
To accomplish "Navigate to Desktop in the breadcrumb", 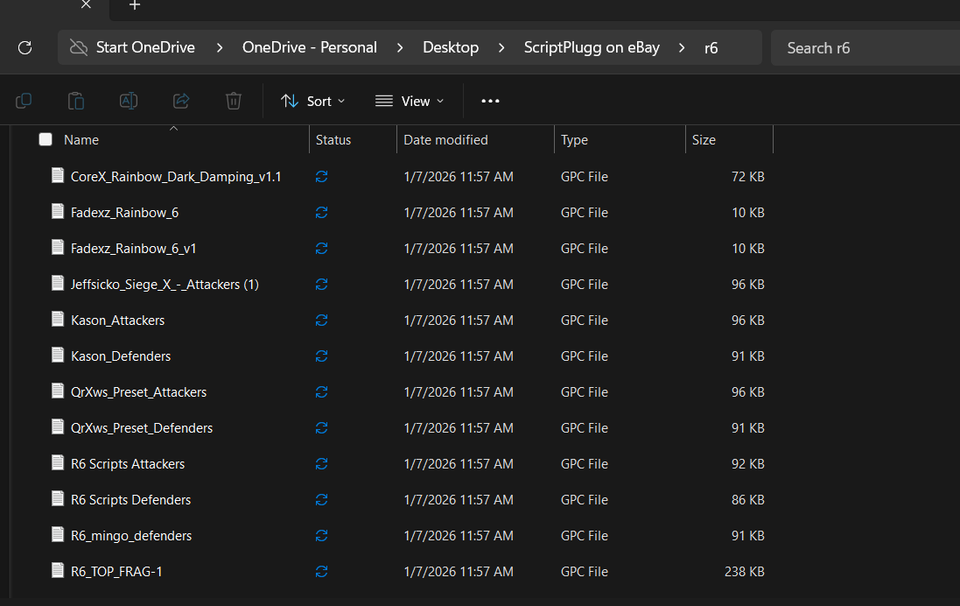I will pos(451,48).
